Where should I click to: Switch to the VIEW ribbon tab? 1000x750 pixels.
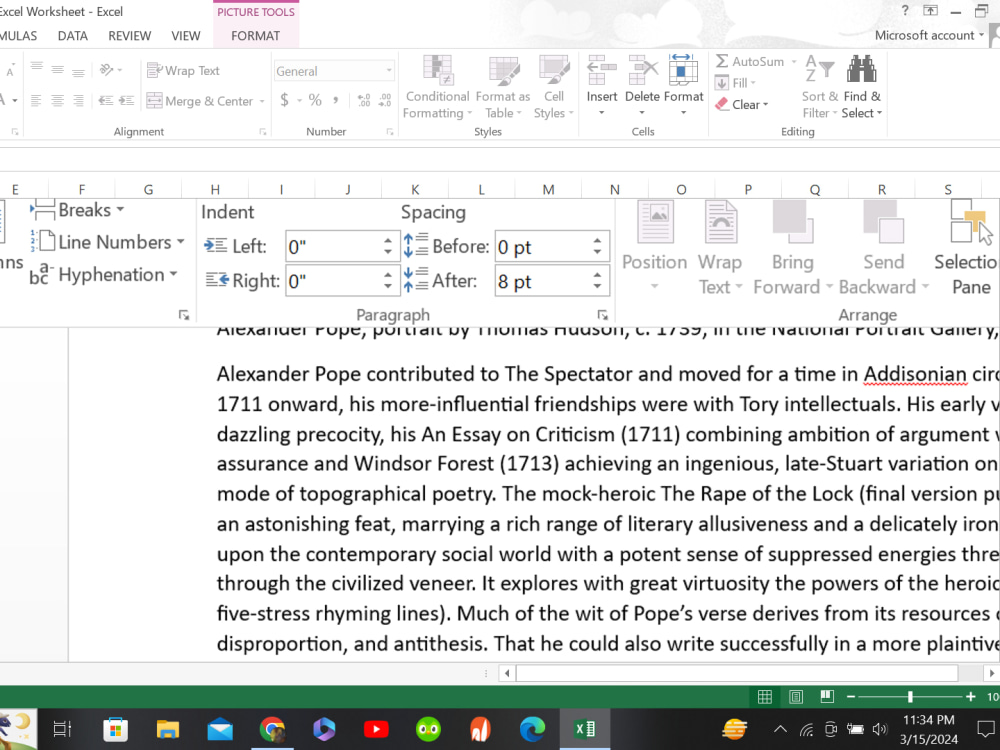186,36
